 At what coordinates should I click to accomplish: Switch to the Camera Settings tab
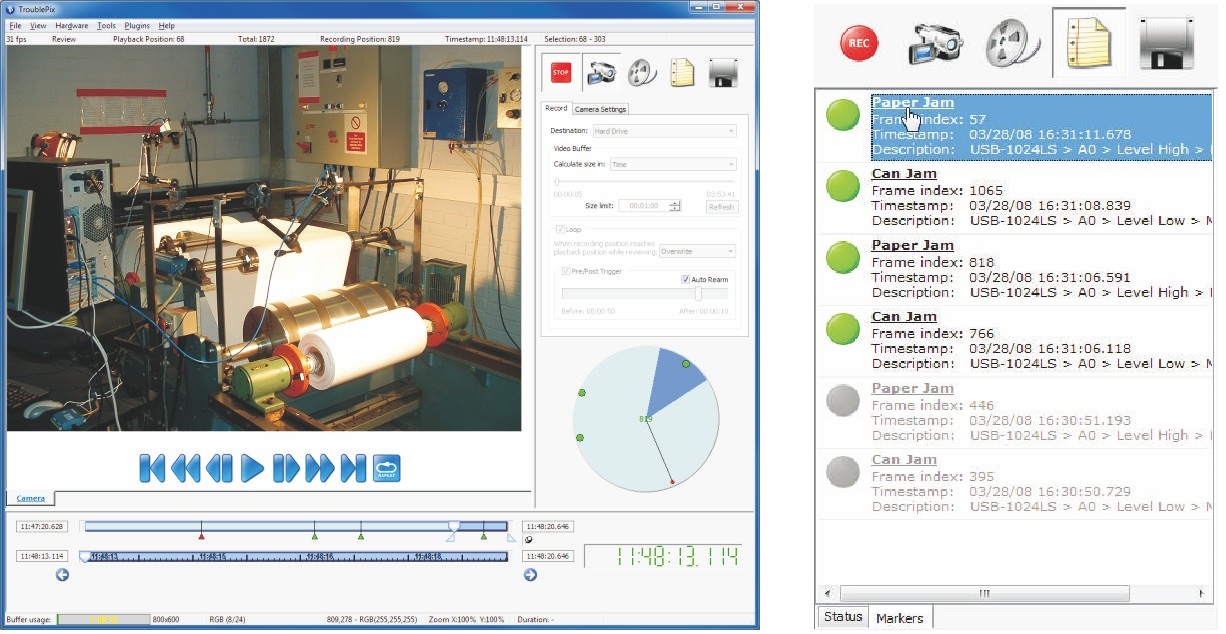click(600, 109)
